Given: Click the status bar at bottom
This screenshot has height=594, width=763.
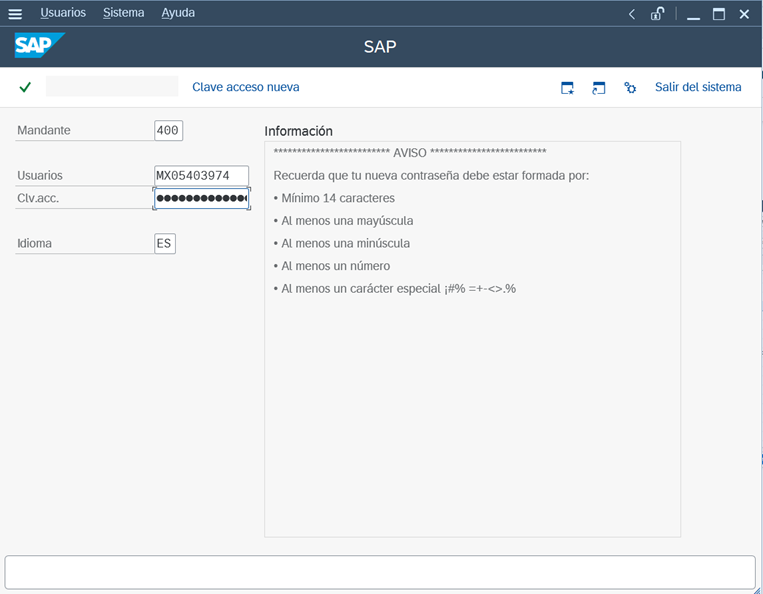Looking at the screenshot, I should pyautogui.click(x=380, y=572).
